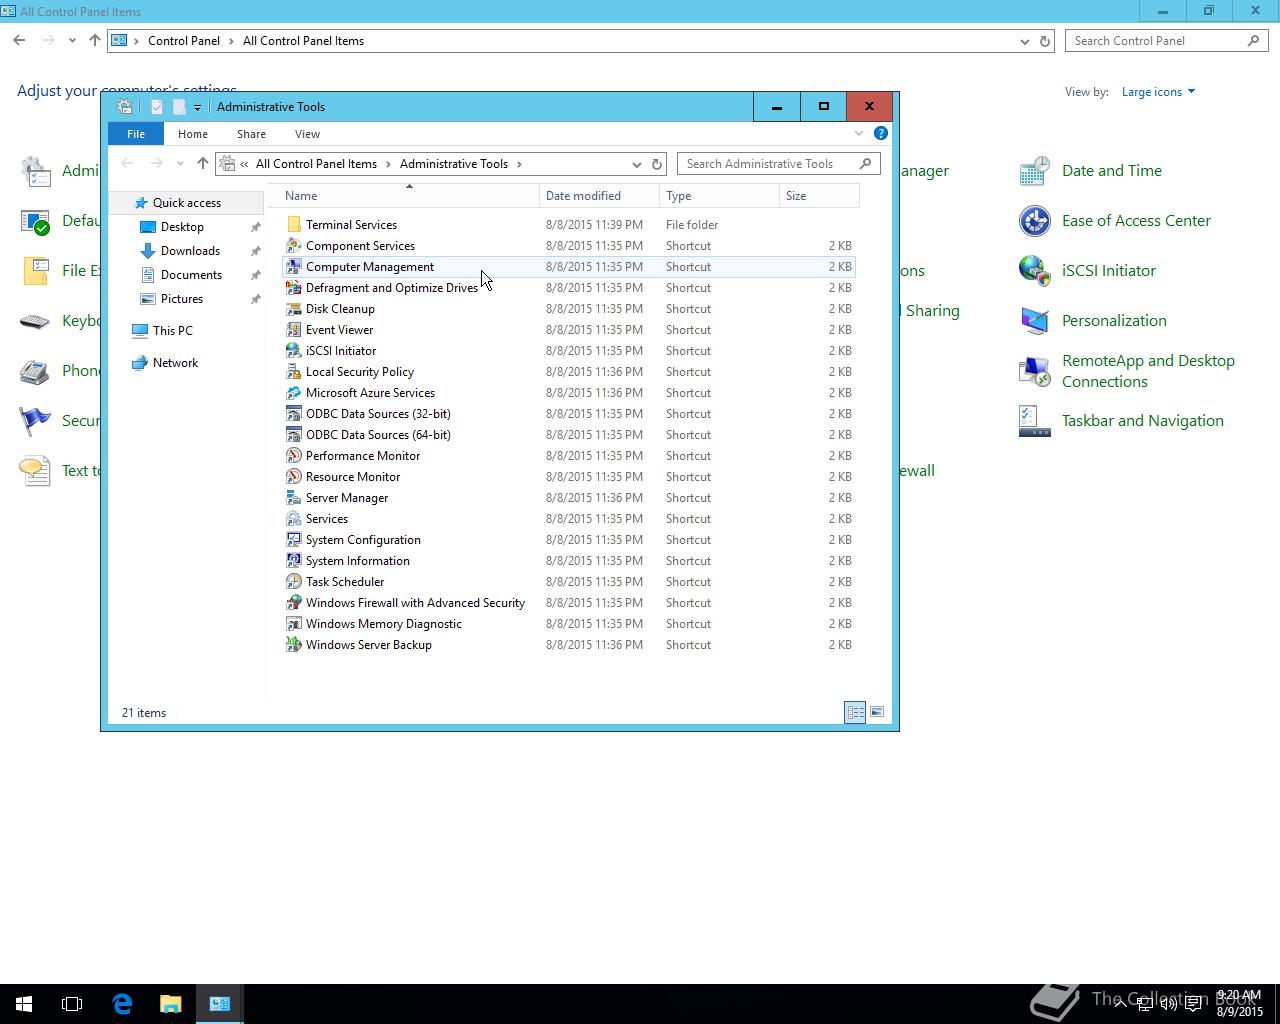This screenshot has width=1280, height=1024.
Task: Open the File menu tab
Action: (136, 134)
